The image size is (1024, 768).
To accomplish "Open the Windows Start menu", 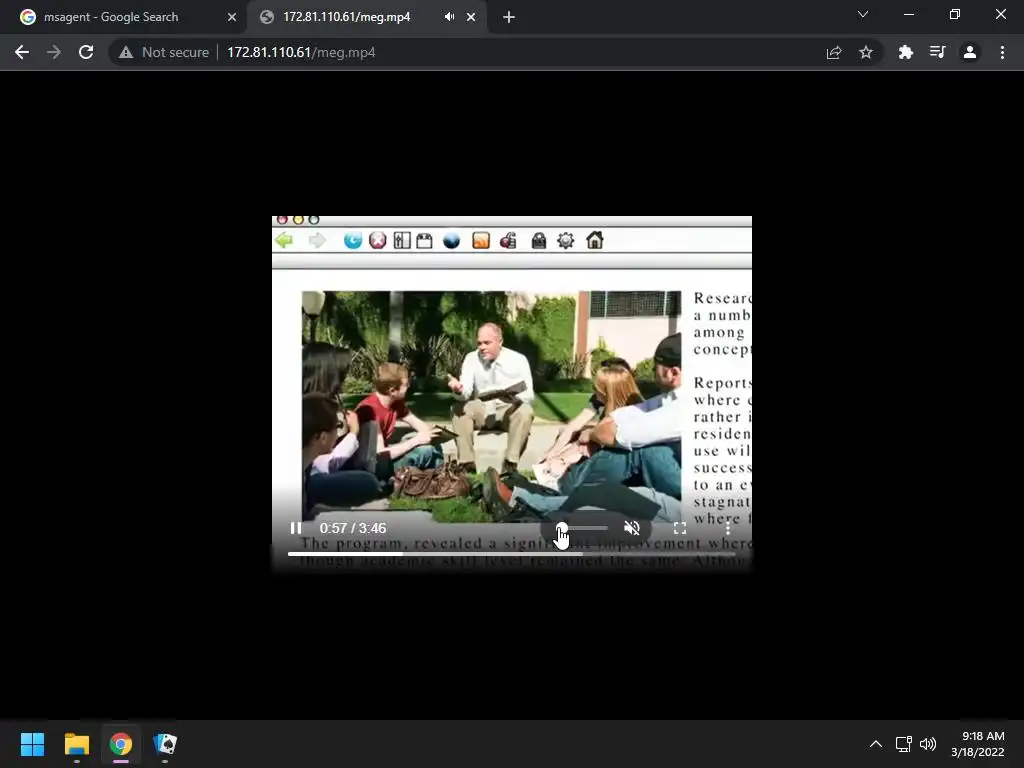I will tap(32, 744).
